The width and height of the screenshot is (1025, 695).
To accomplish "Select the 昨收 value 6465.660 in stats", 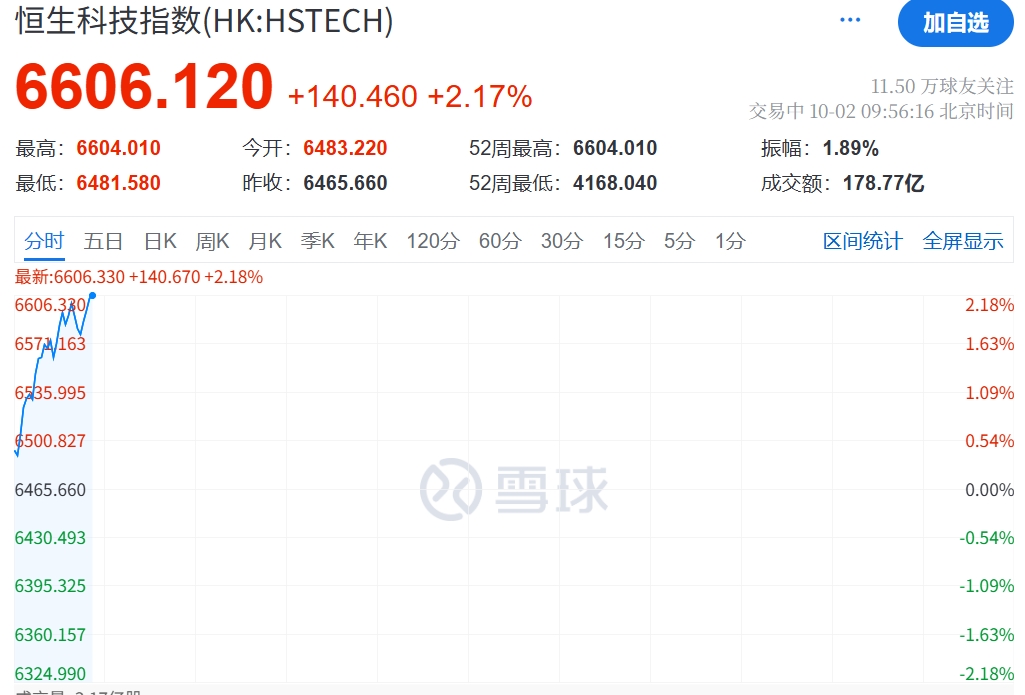I will click(345, 183).
